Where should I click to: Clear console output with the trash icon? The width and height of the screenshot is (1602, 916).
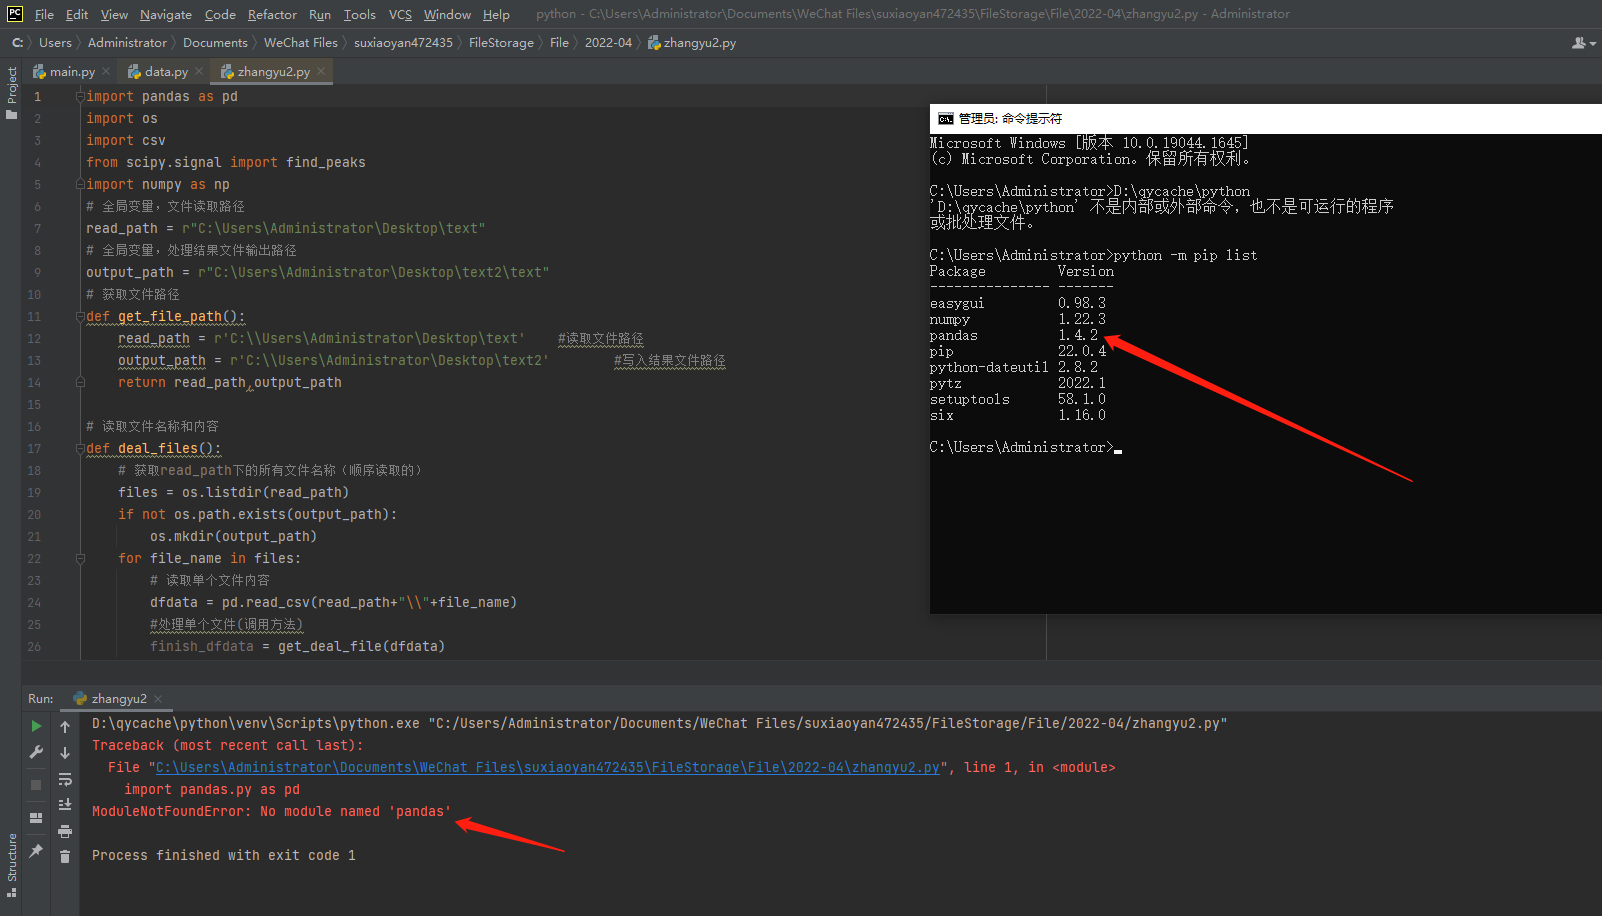pyautogui.click(x=65, y=857)
